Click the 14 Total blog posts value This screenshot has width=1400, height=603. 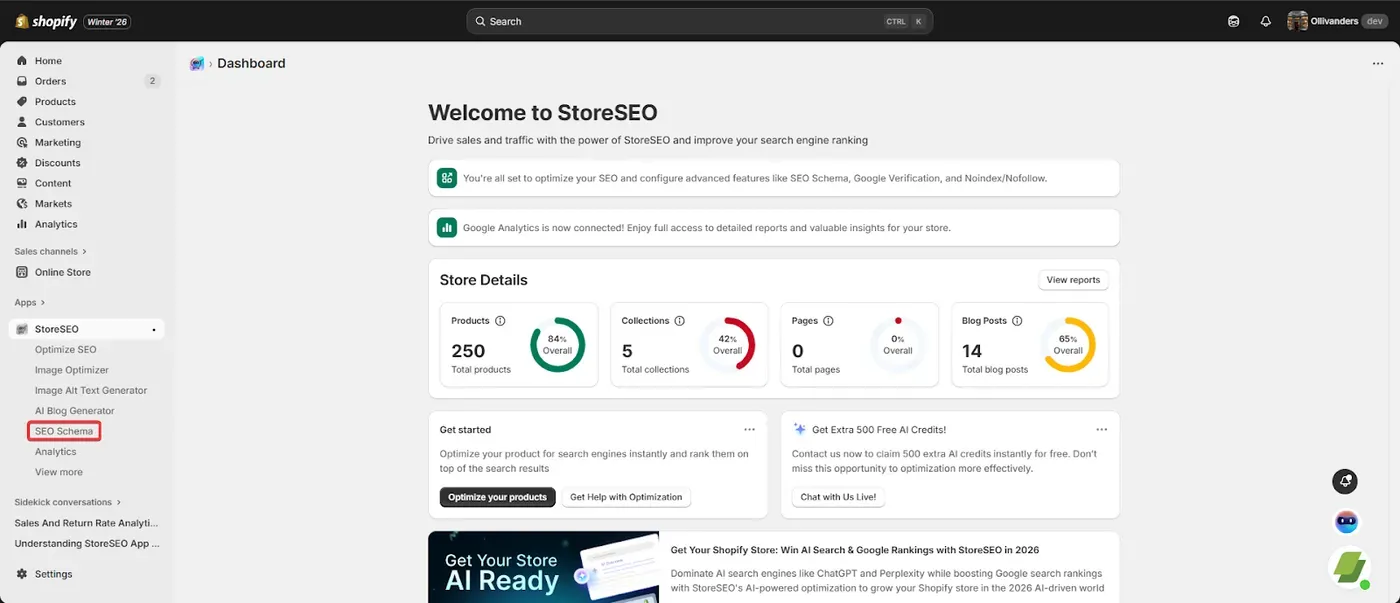(972, 351)
